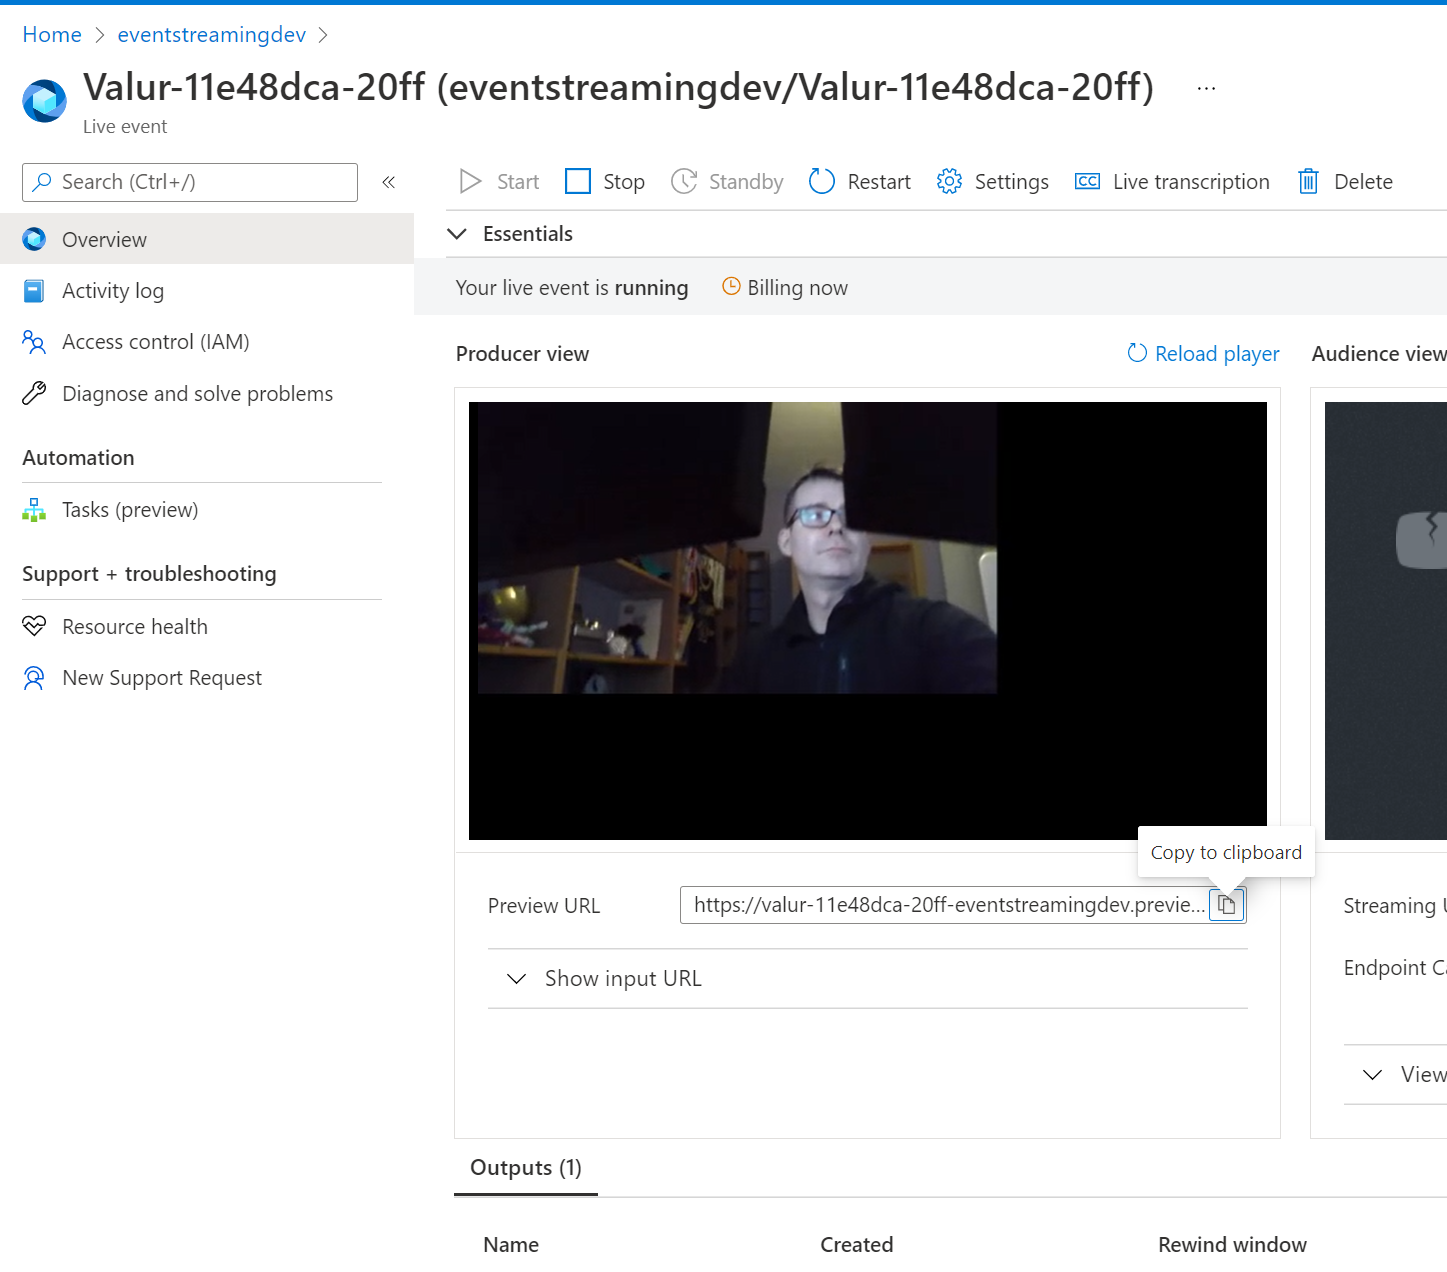Image resolution: width=1447 pixels, height=1272 pixels.
Task: Open Resource health
Action: pyautogui.click(x=134, y=626)
